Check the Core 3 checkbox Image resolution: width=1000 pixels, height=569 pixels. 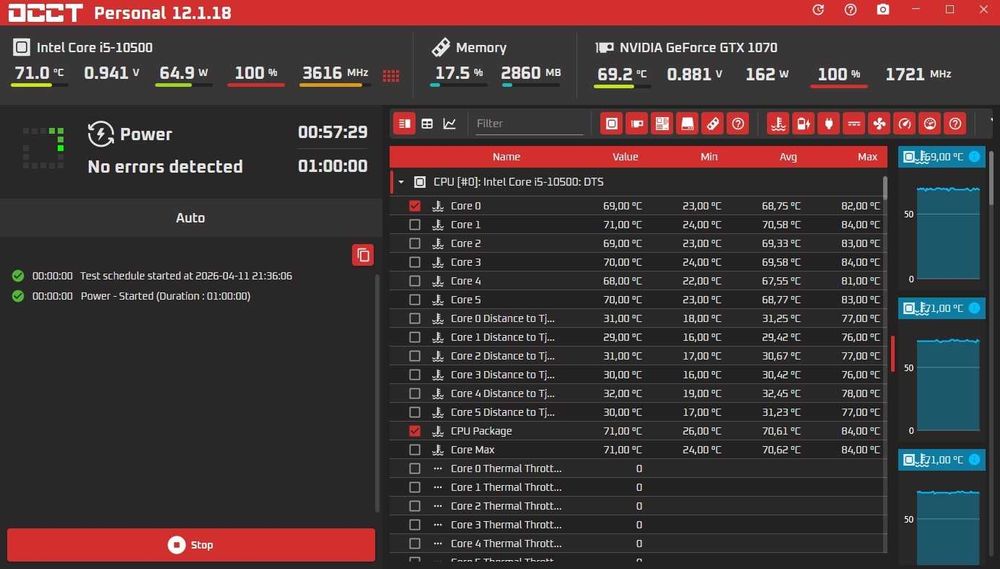point(415,262)
